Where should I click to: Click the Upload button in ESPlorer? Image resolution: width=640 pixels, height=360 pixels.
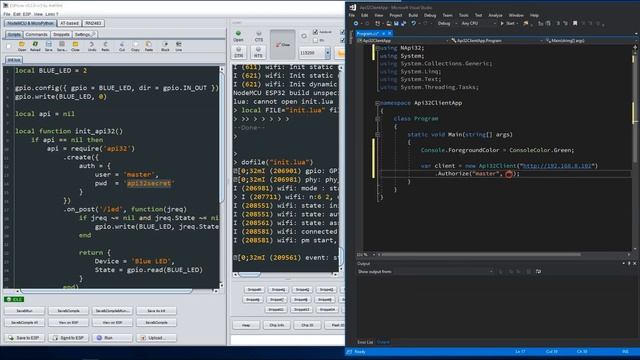[x=156, y=338]
